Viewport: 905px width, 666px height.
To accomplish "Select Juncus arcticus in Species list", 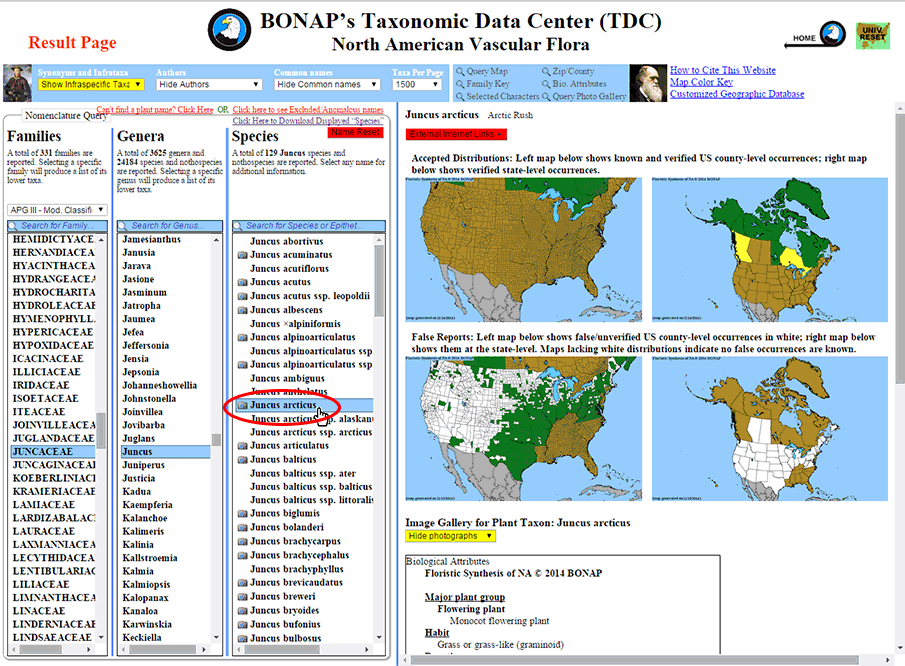I will (305, 405).
